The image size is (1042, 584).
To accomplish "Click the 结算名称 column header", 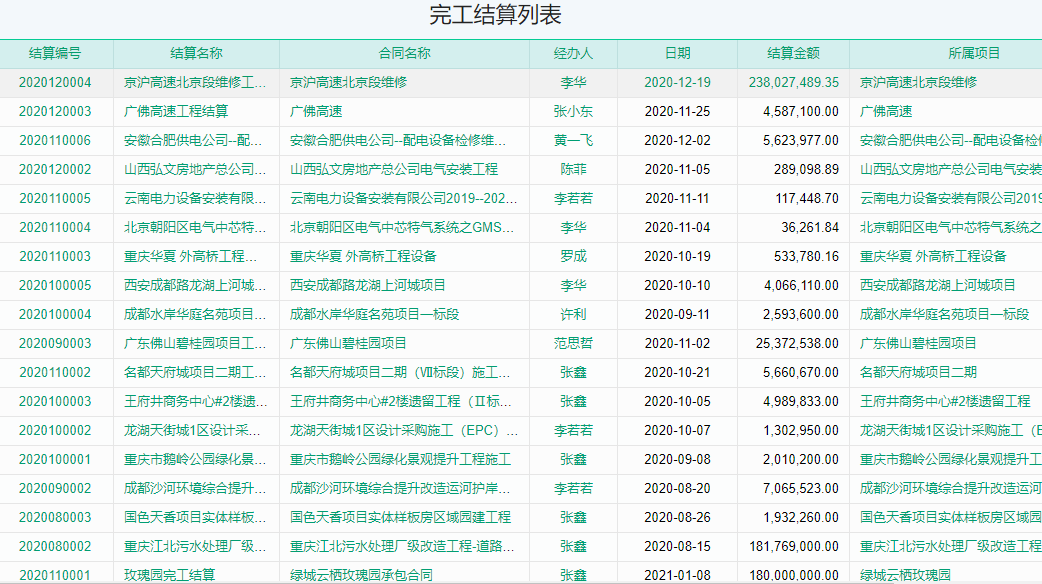I will coord(196,54).
